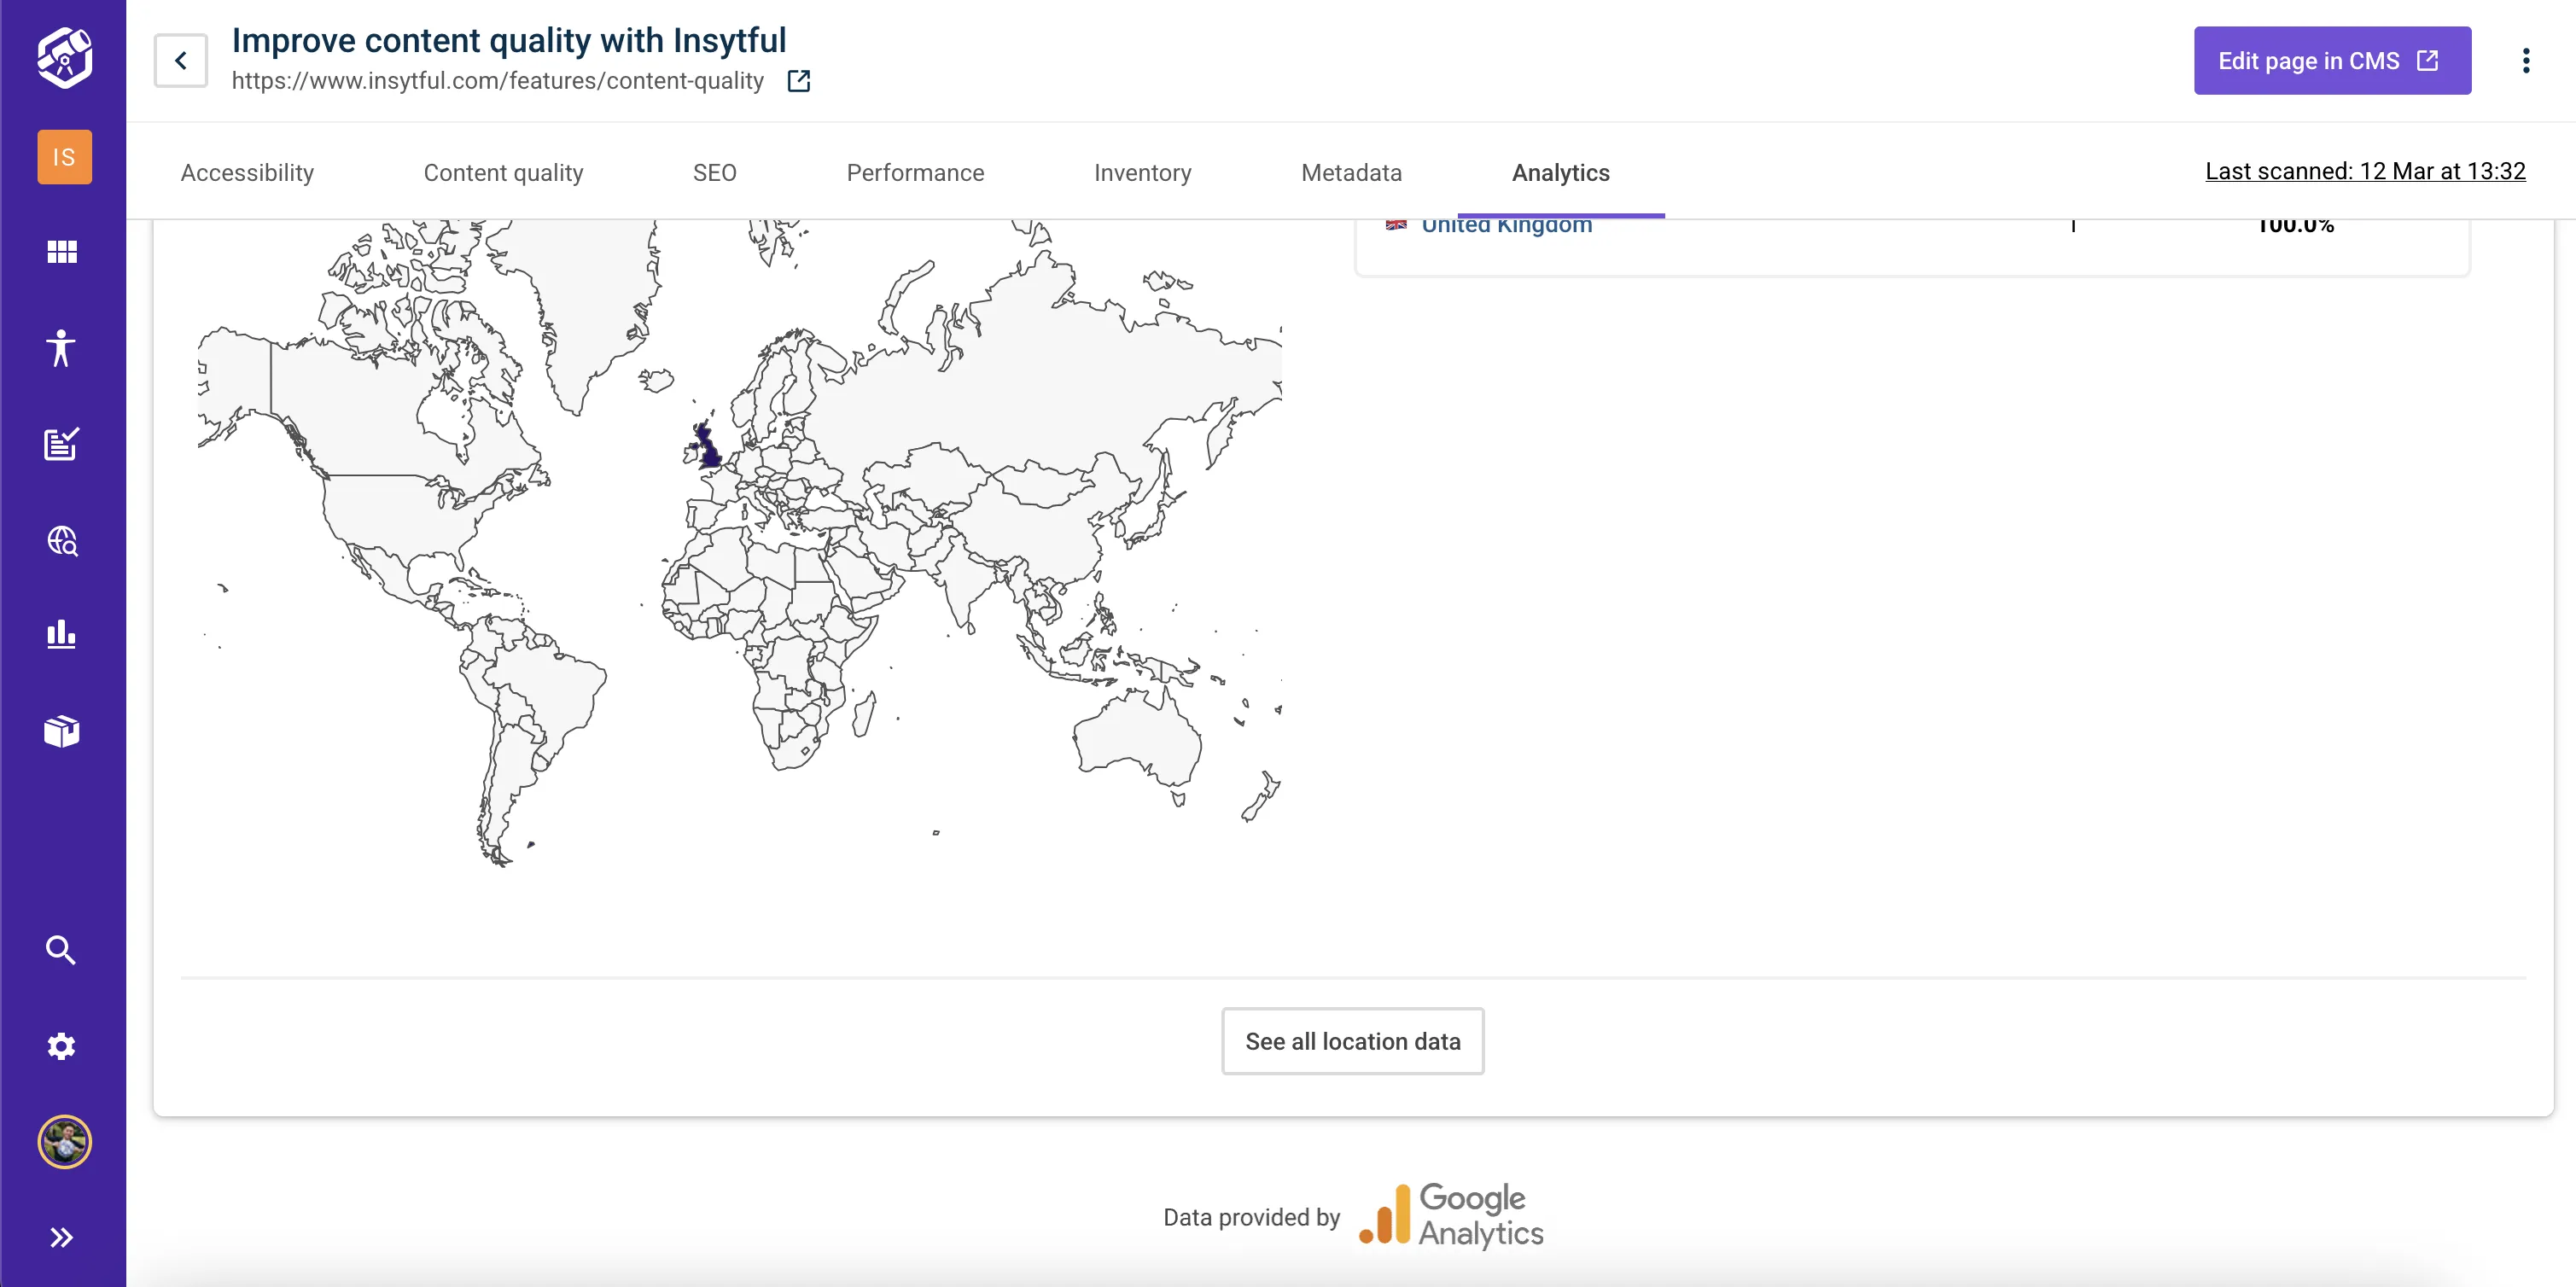Image resolution: width=2576 pixels, height=1287 pixels.
Task: Open page URL via external link icon
Action: (798, 81)
